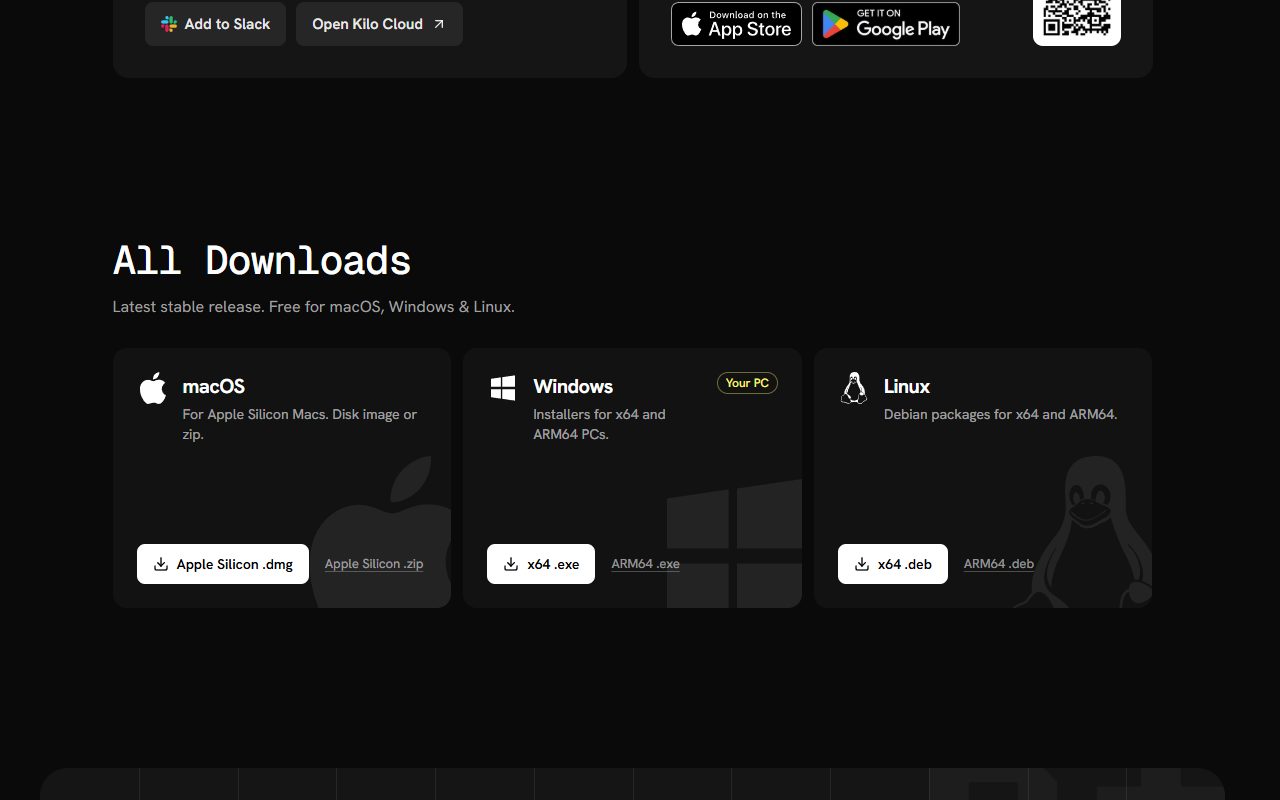Follow the Apple Silicon .zip link
The image size is (1280, 800).
[x=374, y=564]
